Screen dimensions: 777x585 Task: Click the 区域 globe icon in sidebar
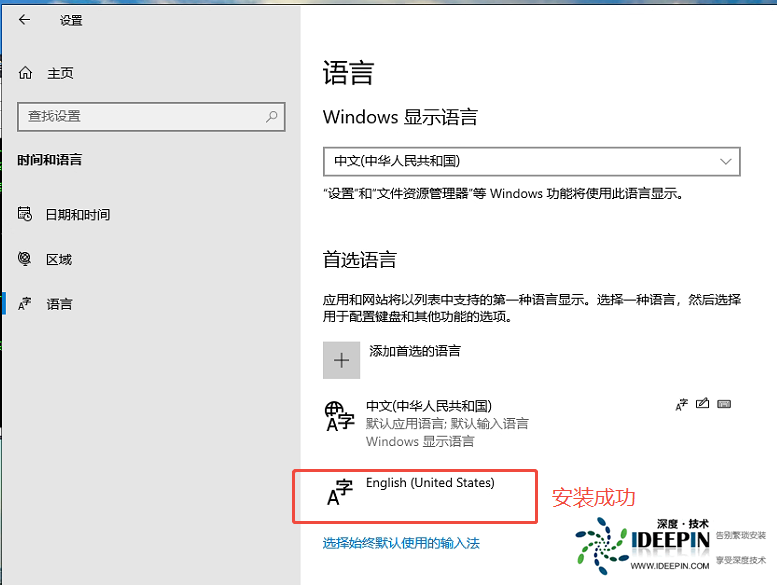[x=25, y=259]
